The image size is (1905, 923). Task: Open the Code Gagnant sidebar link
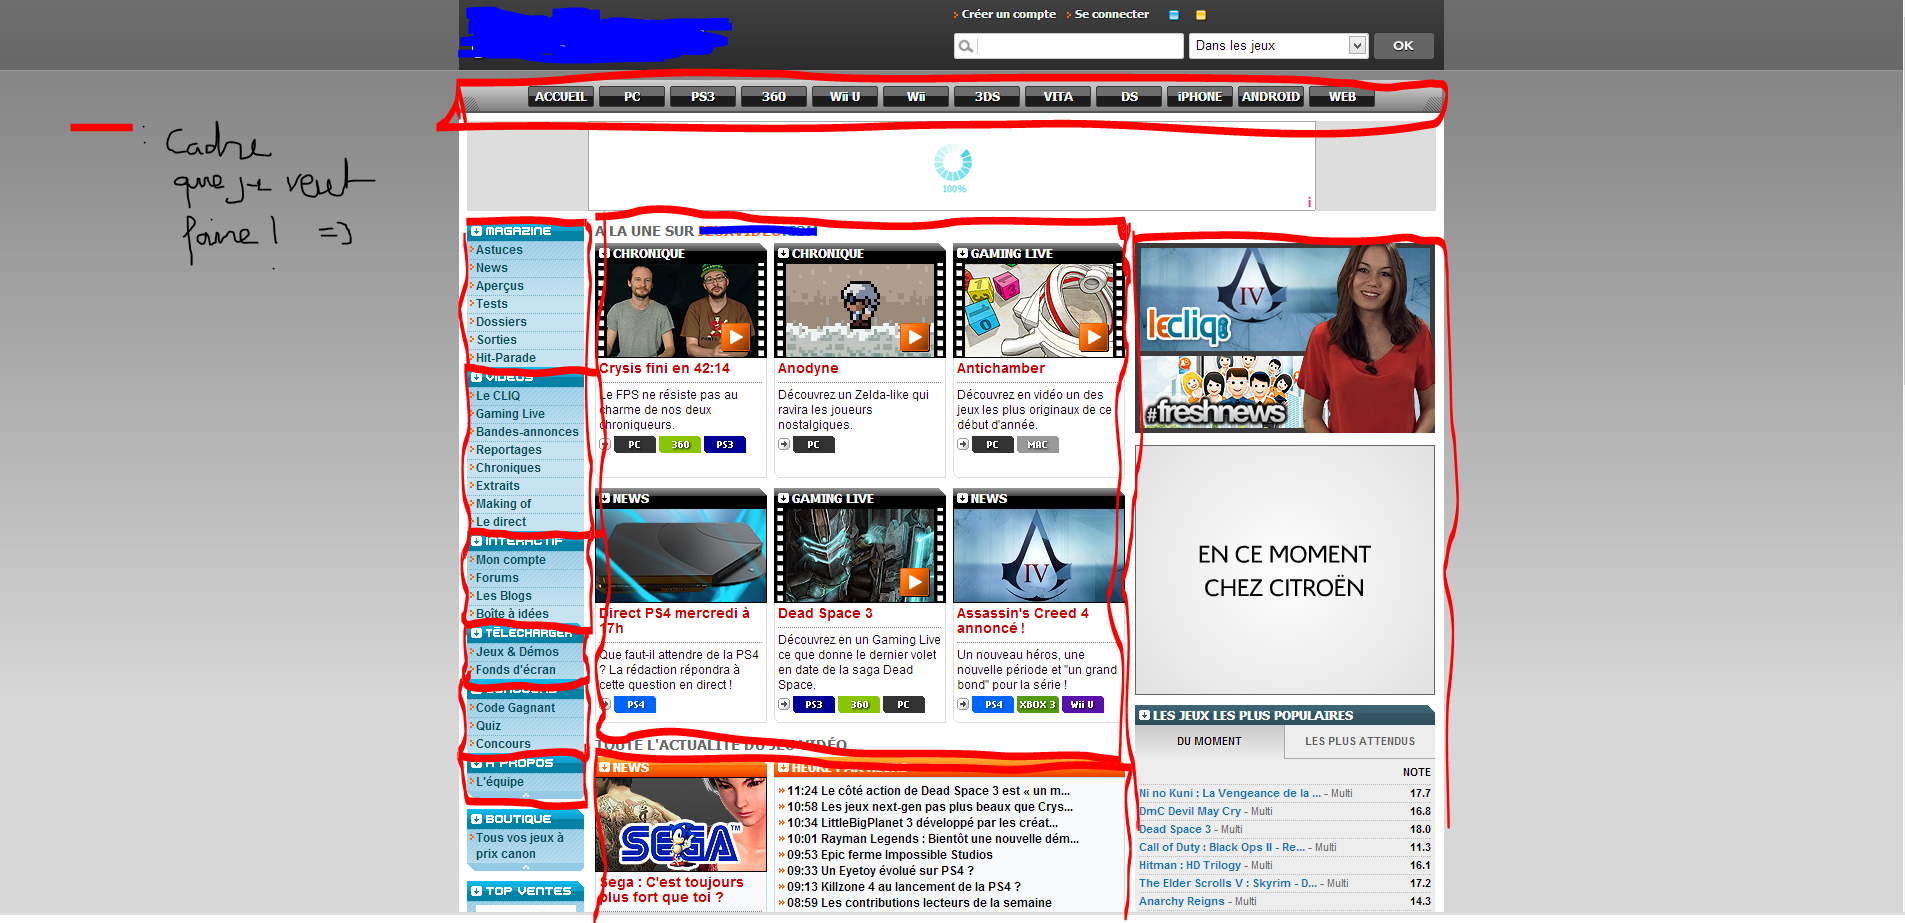515,708
